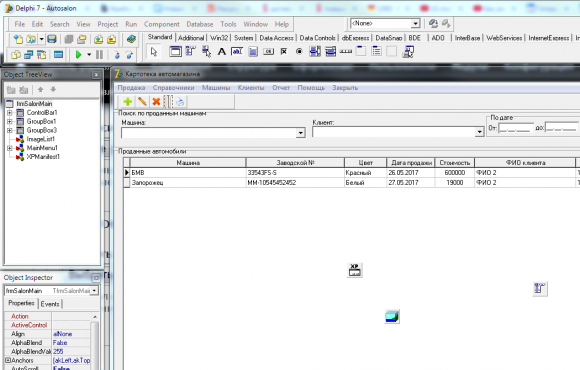Click the green Run arrow icon
The height and width of the screenshot is (370, 580).
78,55
